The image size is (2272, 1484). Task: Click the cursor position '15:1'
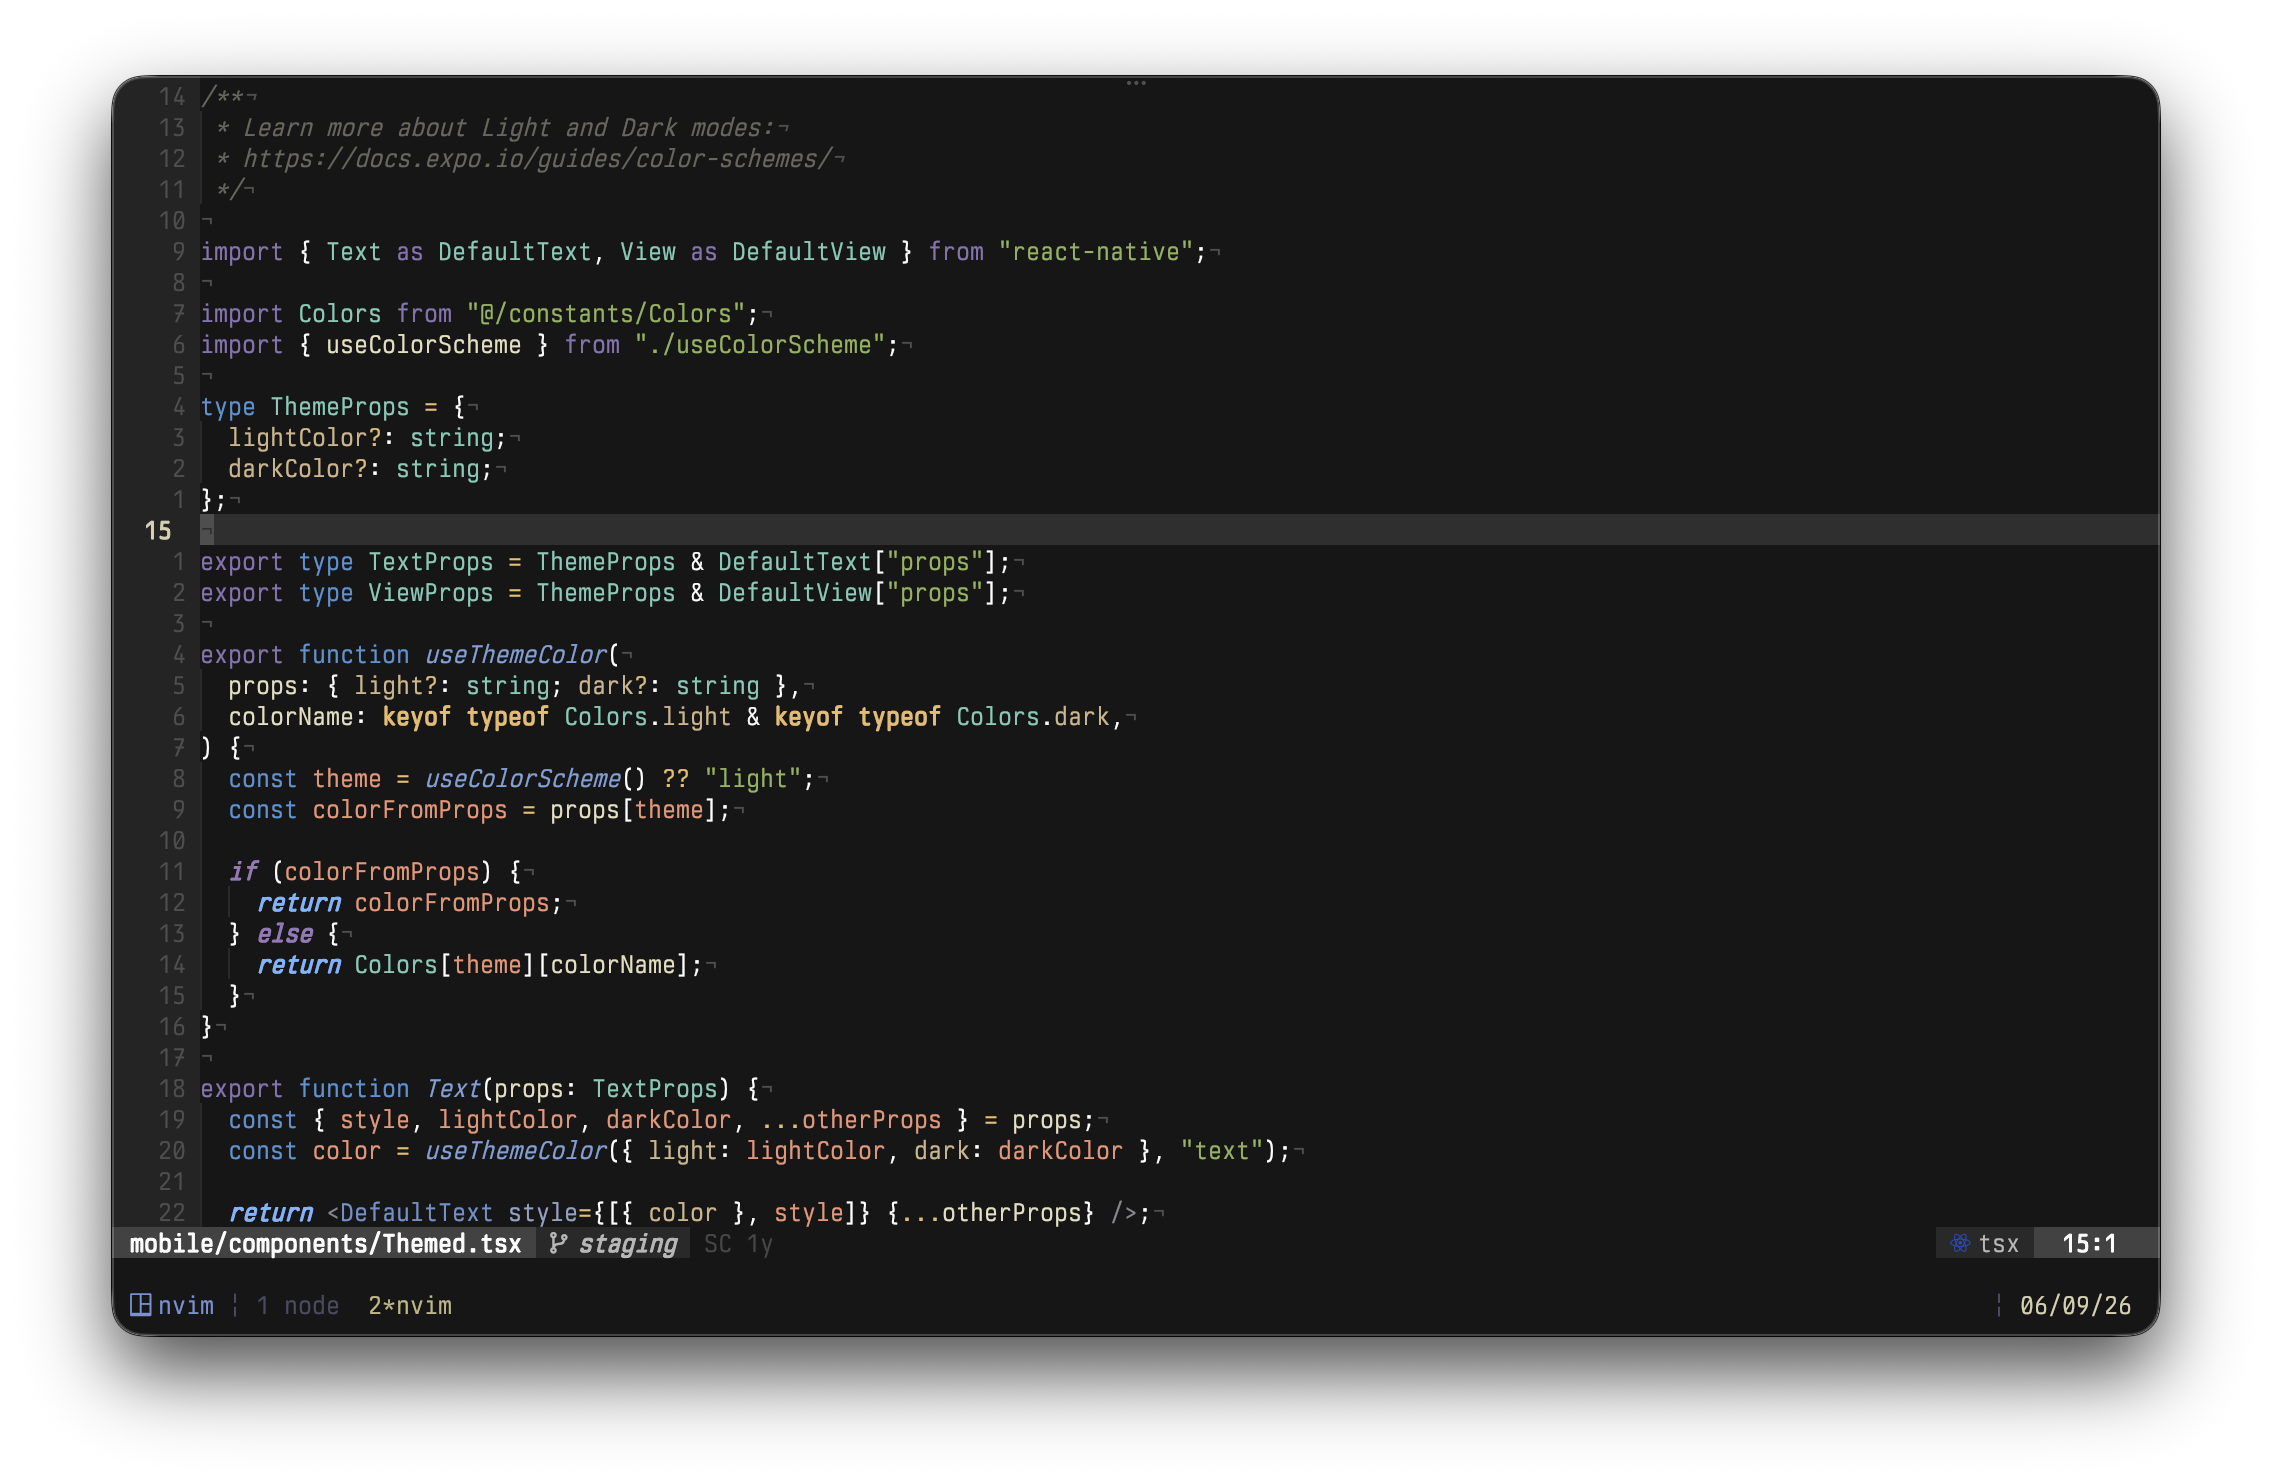(2089, 1243)
